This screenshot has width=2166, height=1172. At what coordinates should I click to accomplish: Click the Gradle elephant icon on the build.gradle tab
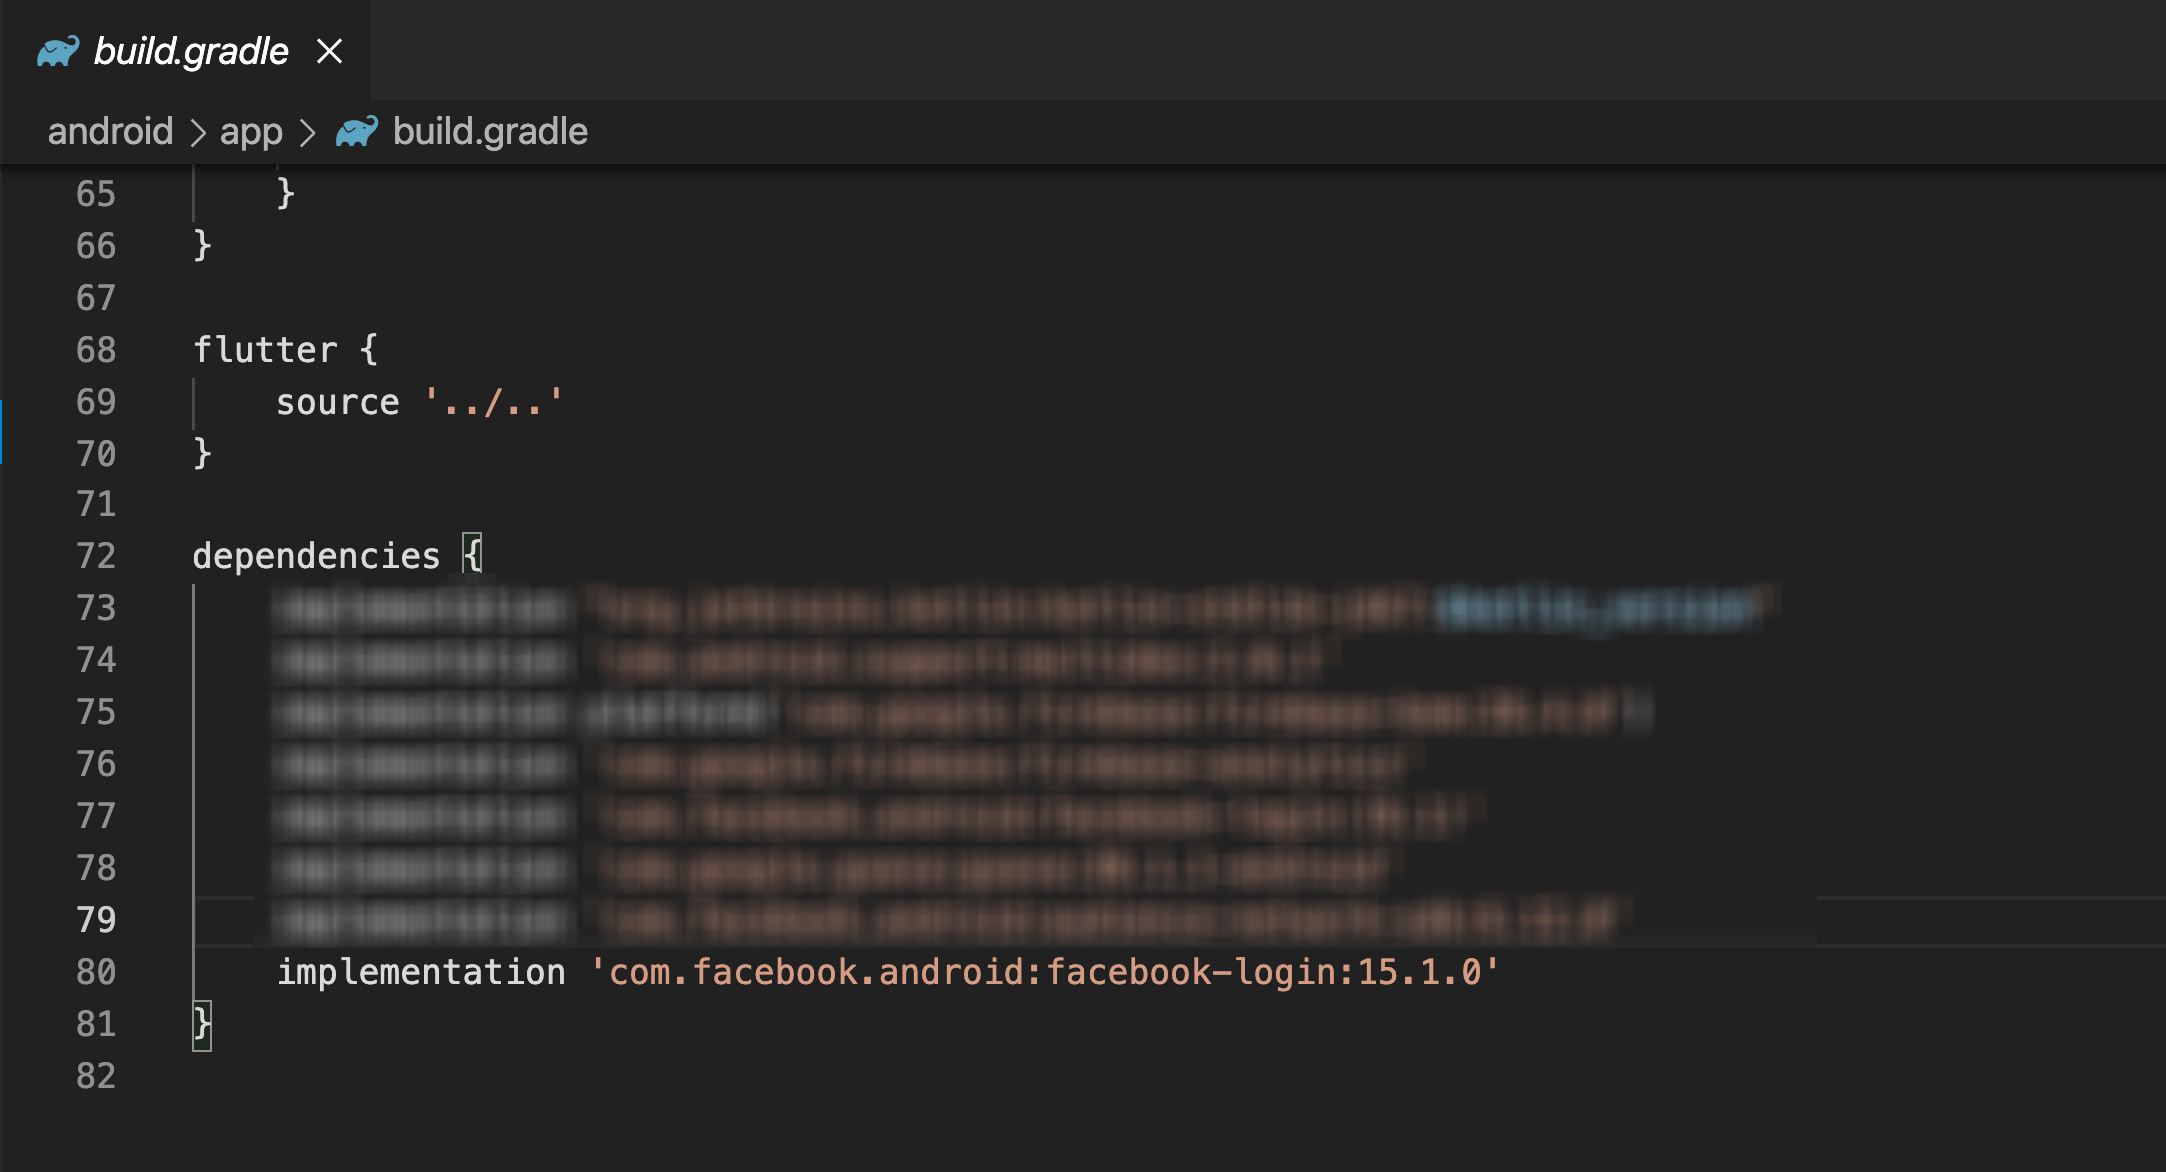(x=58, y=50)
